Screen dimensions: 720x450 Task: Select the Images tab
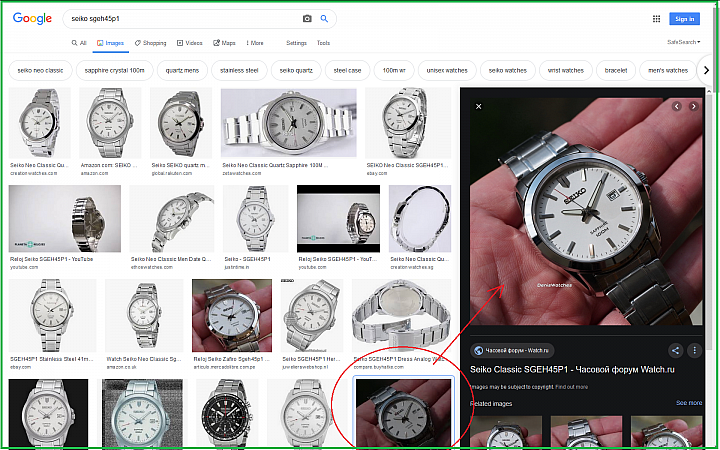110,43
